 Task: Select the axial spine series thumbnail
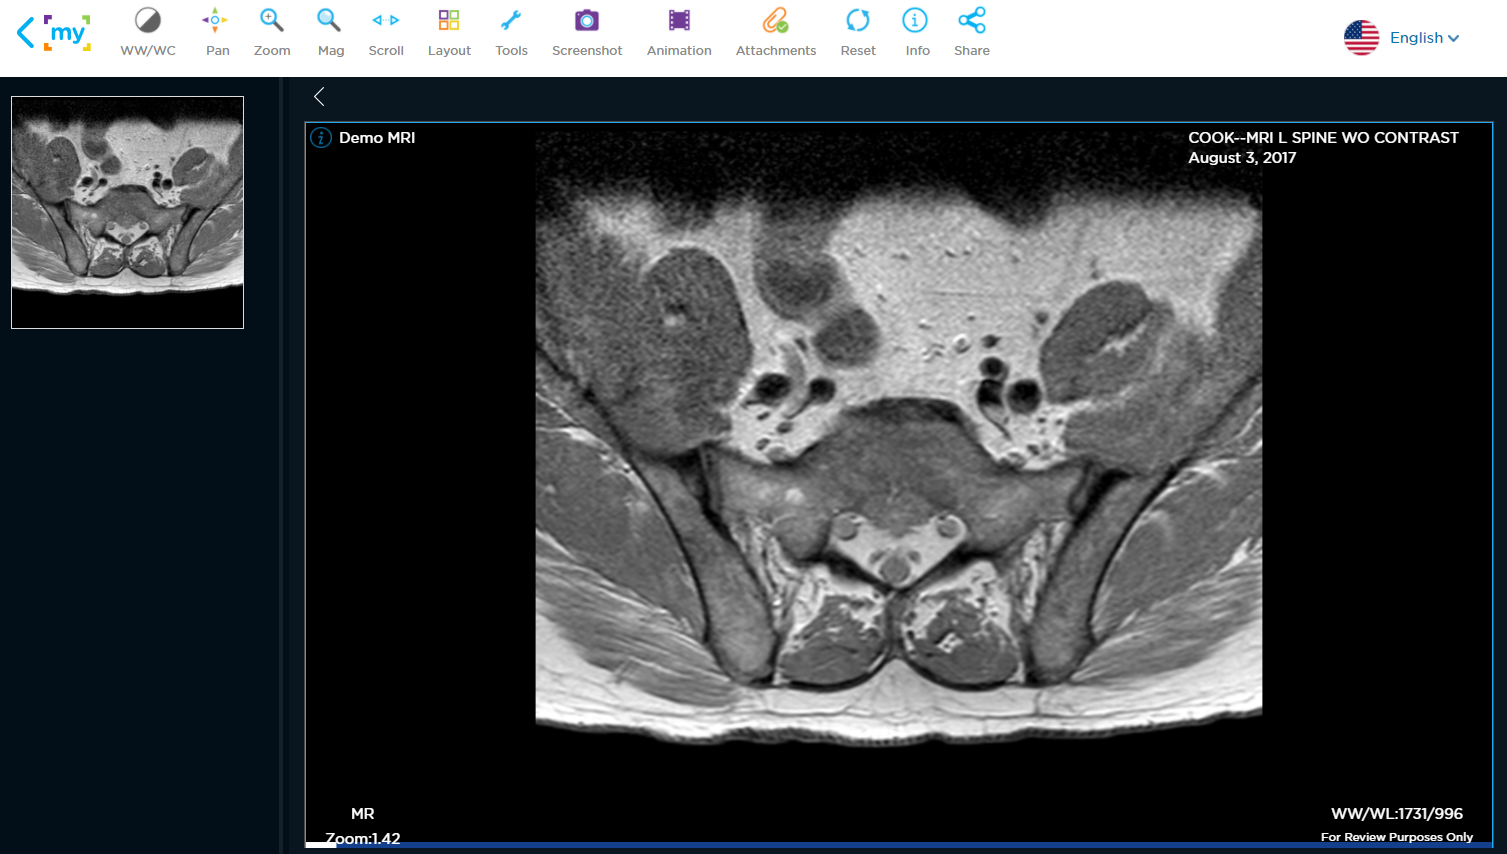127,212
